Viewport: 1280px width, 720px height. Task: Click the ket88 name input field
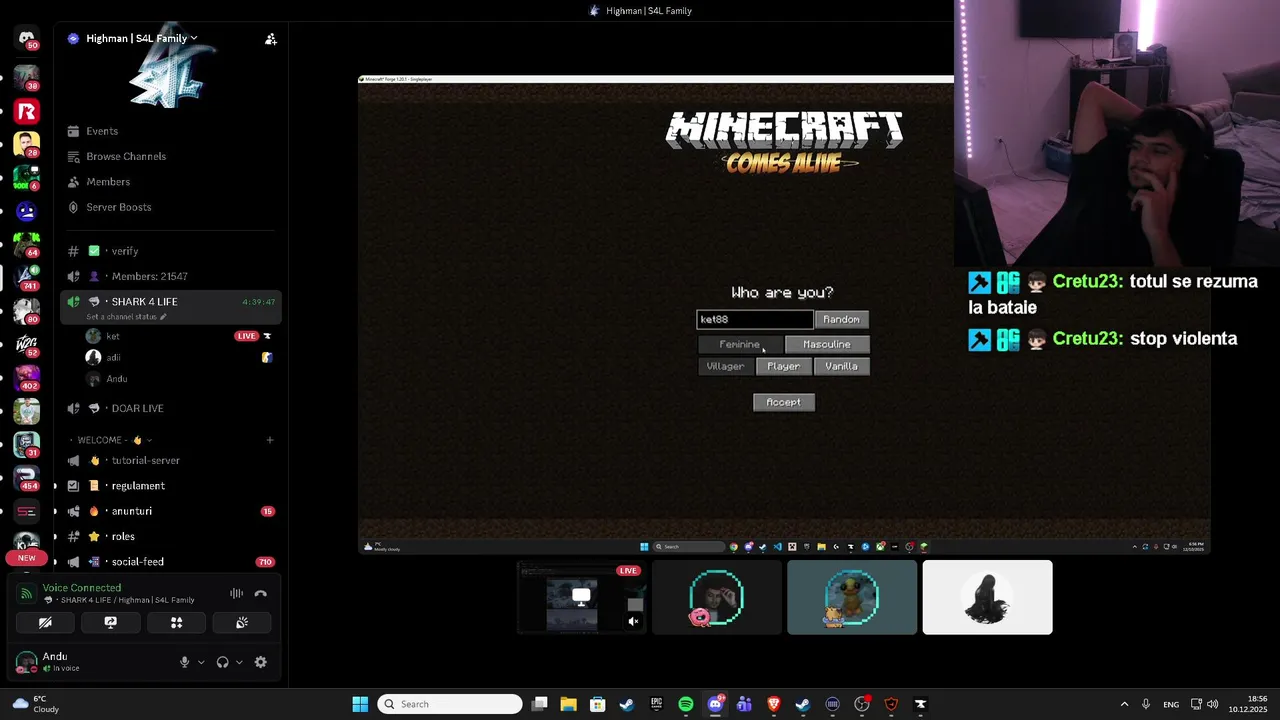(755, 319)
